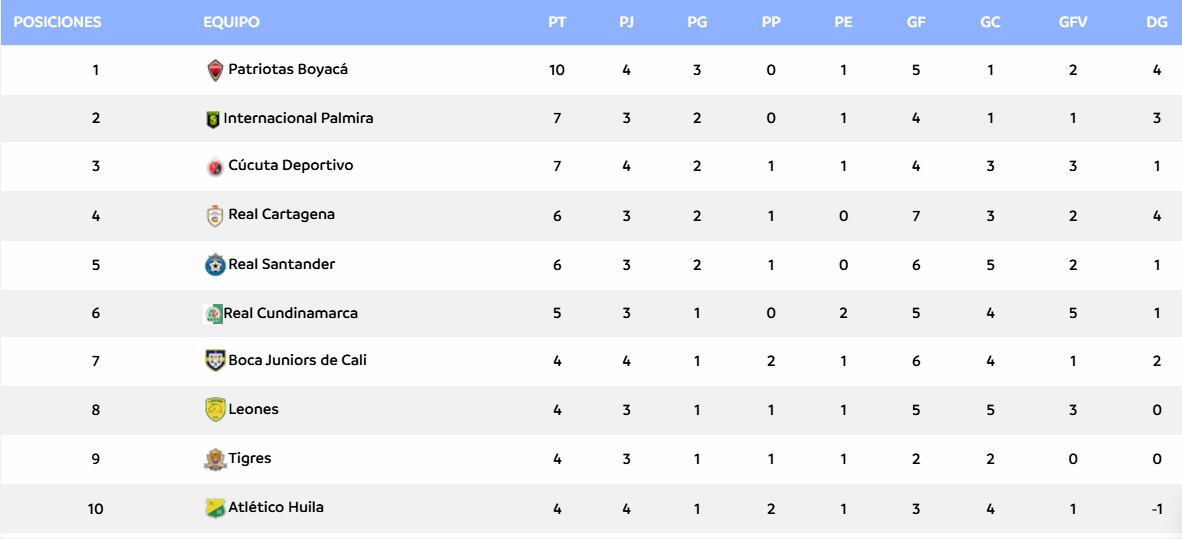The height and width of the screenshot is (539, 1182).
Task: Click the Leones team crest
Action: [x=213, y=411]
